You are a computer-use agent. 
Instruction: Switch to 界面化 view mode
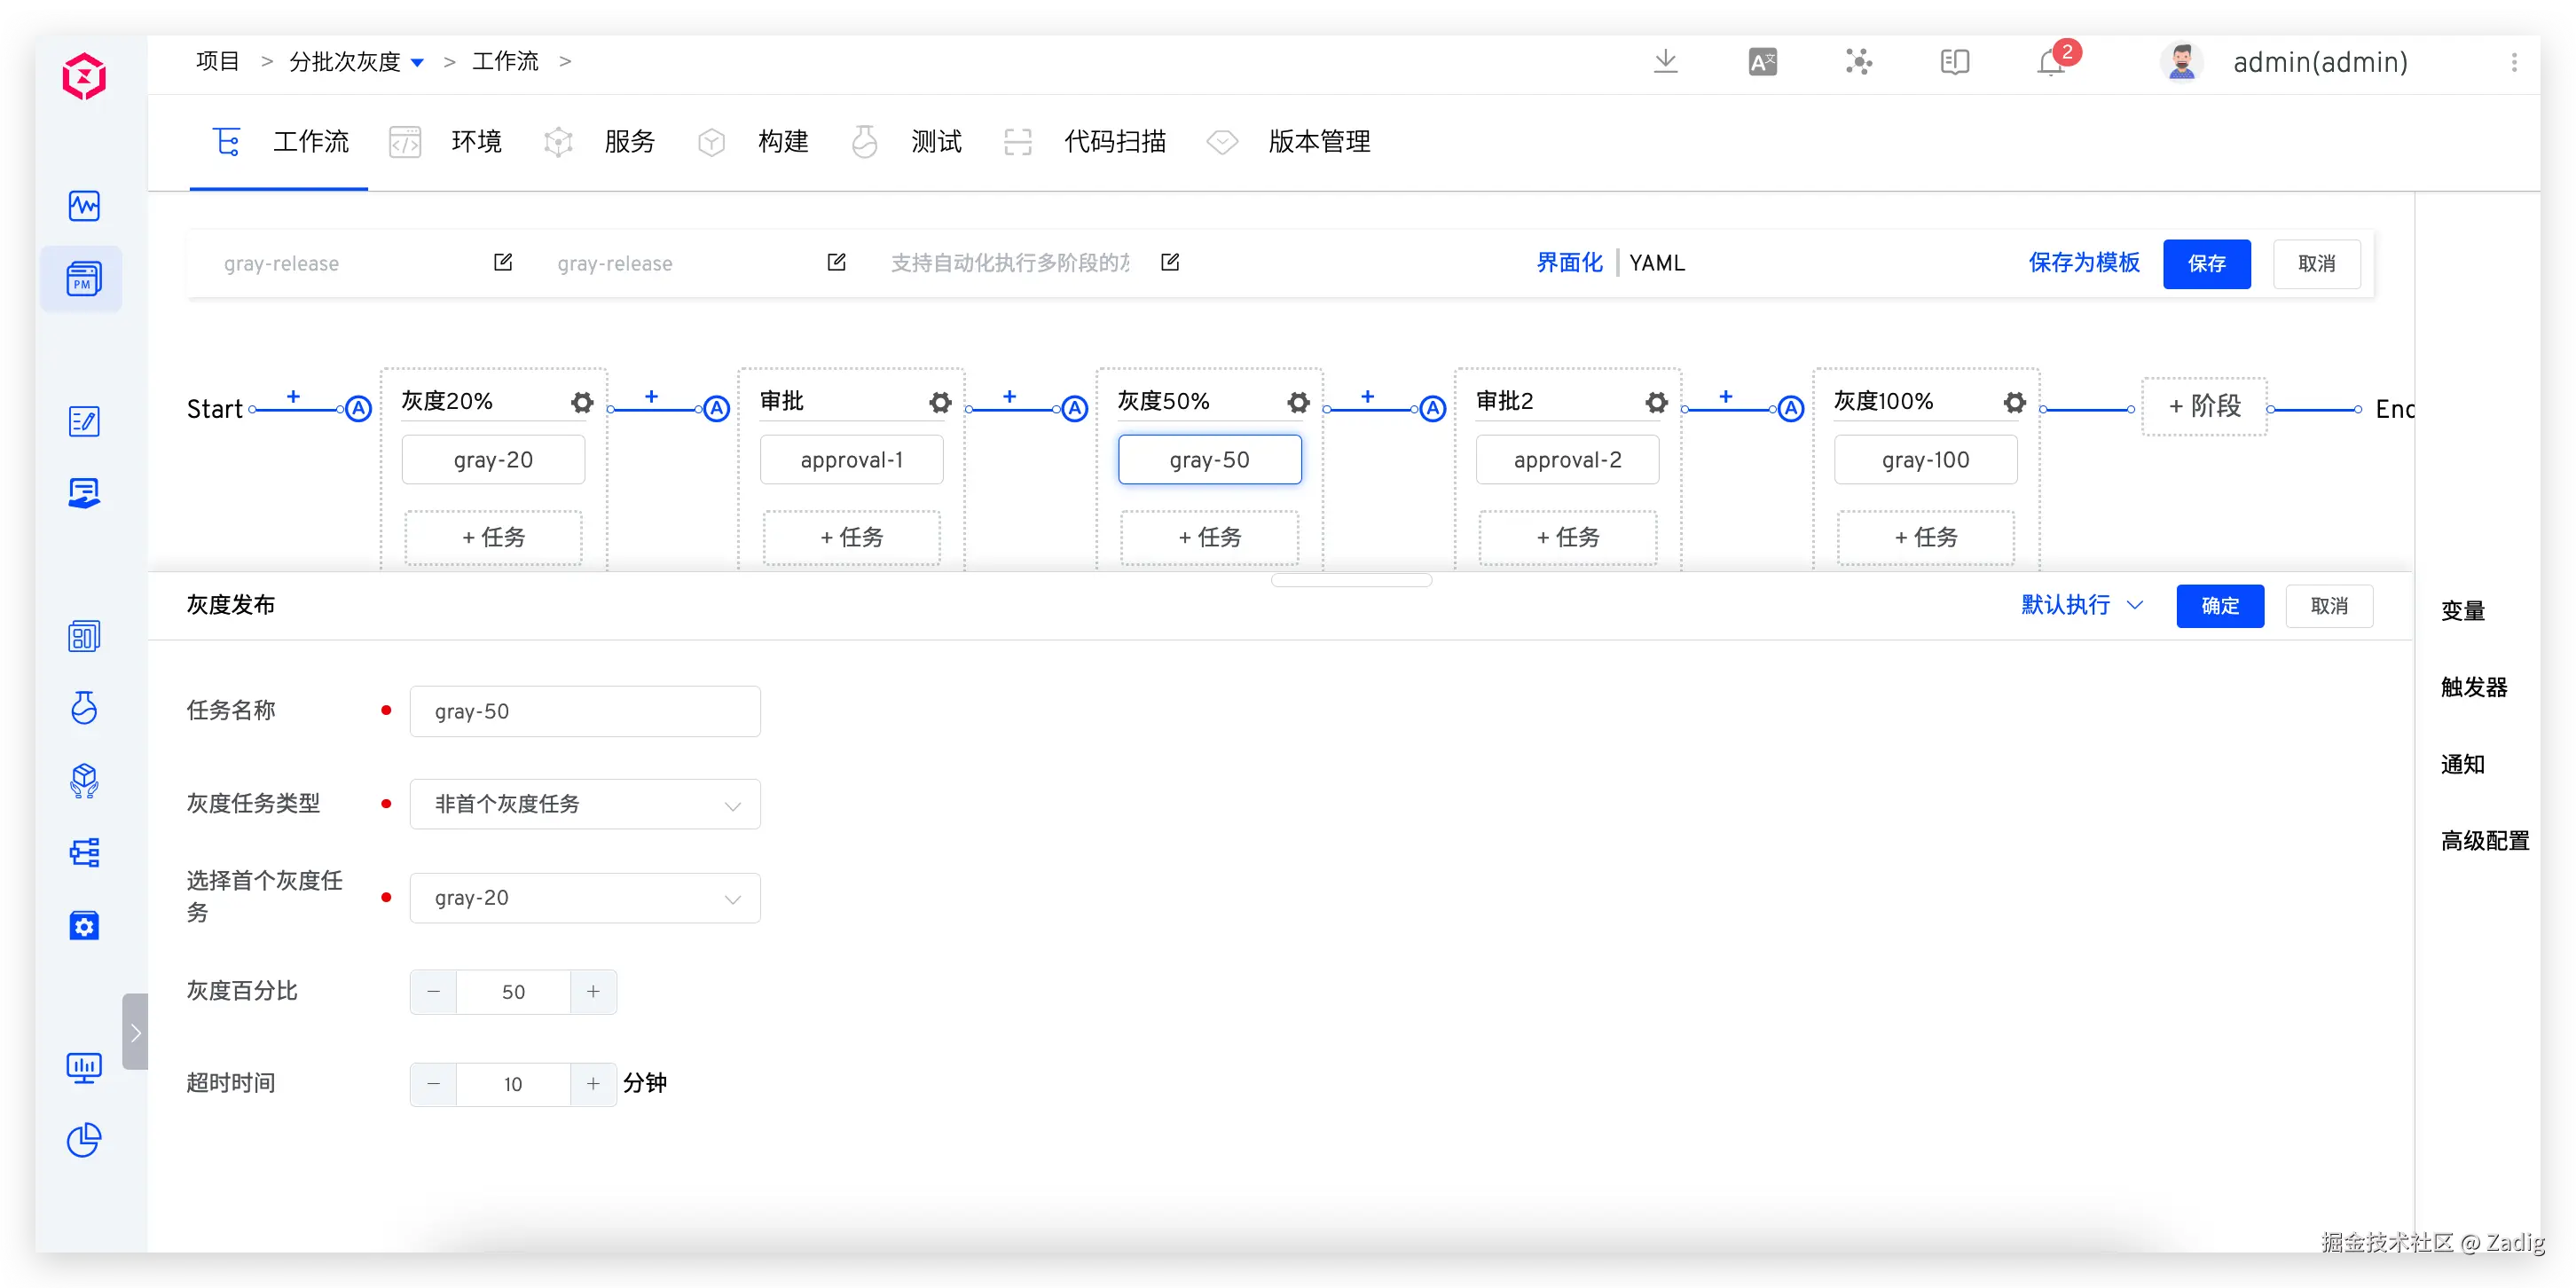pos(1568,263)
